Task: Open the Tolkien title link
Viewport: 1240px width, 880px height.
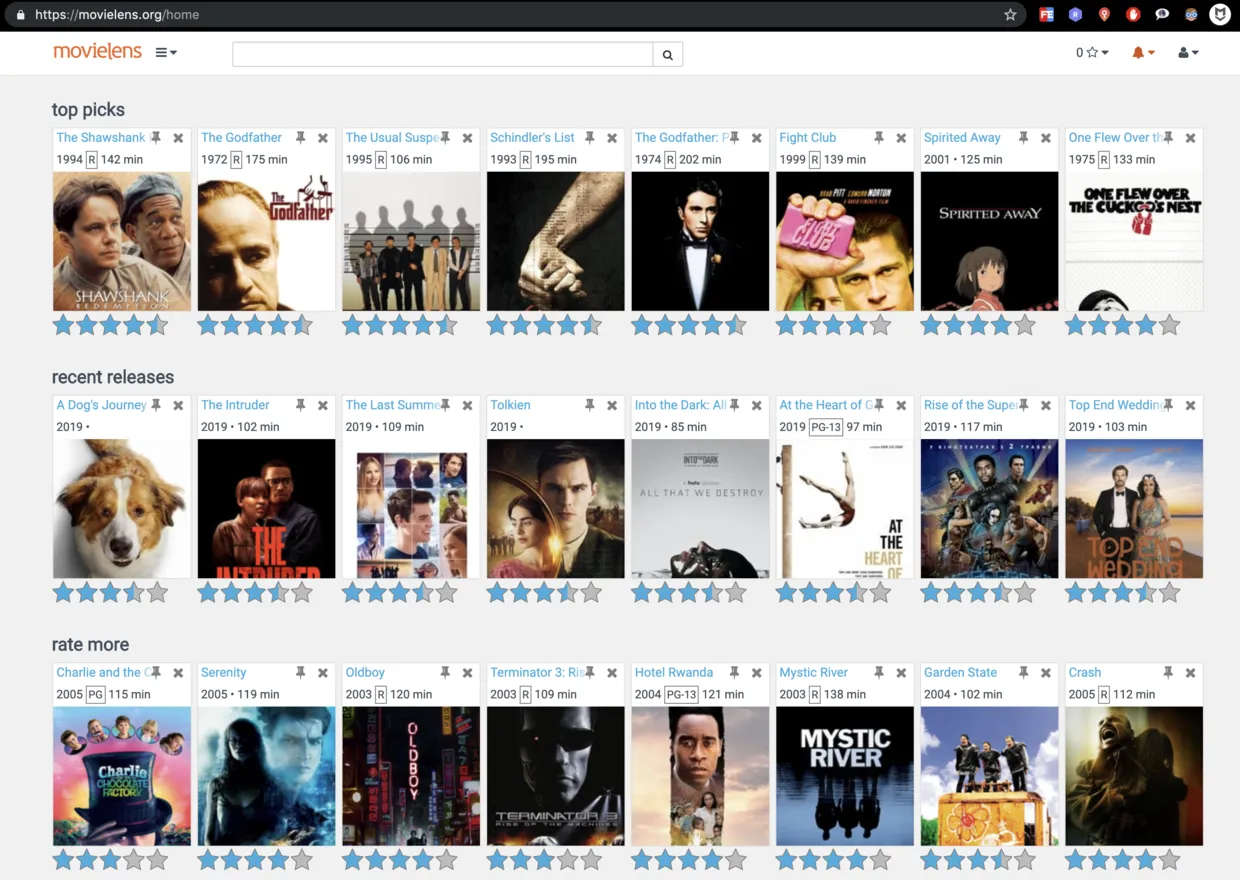Action: coord(510,405)
